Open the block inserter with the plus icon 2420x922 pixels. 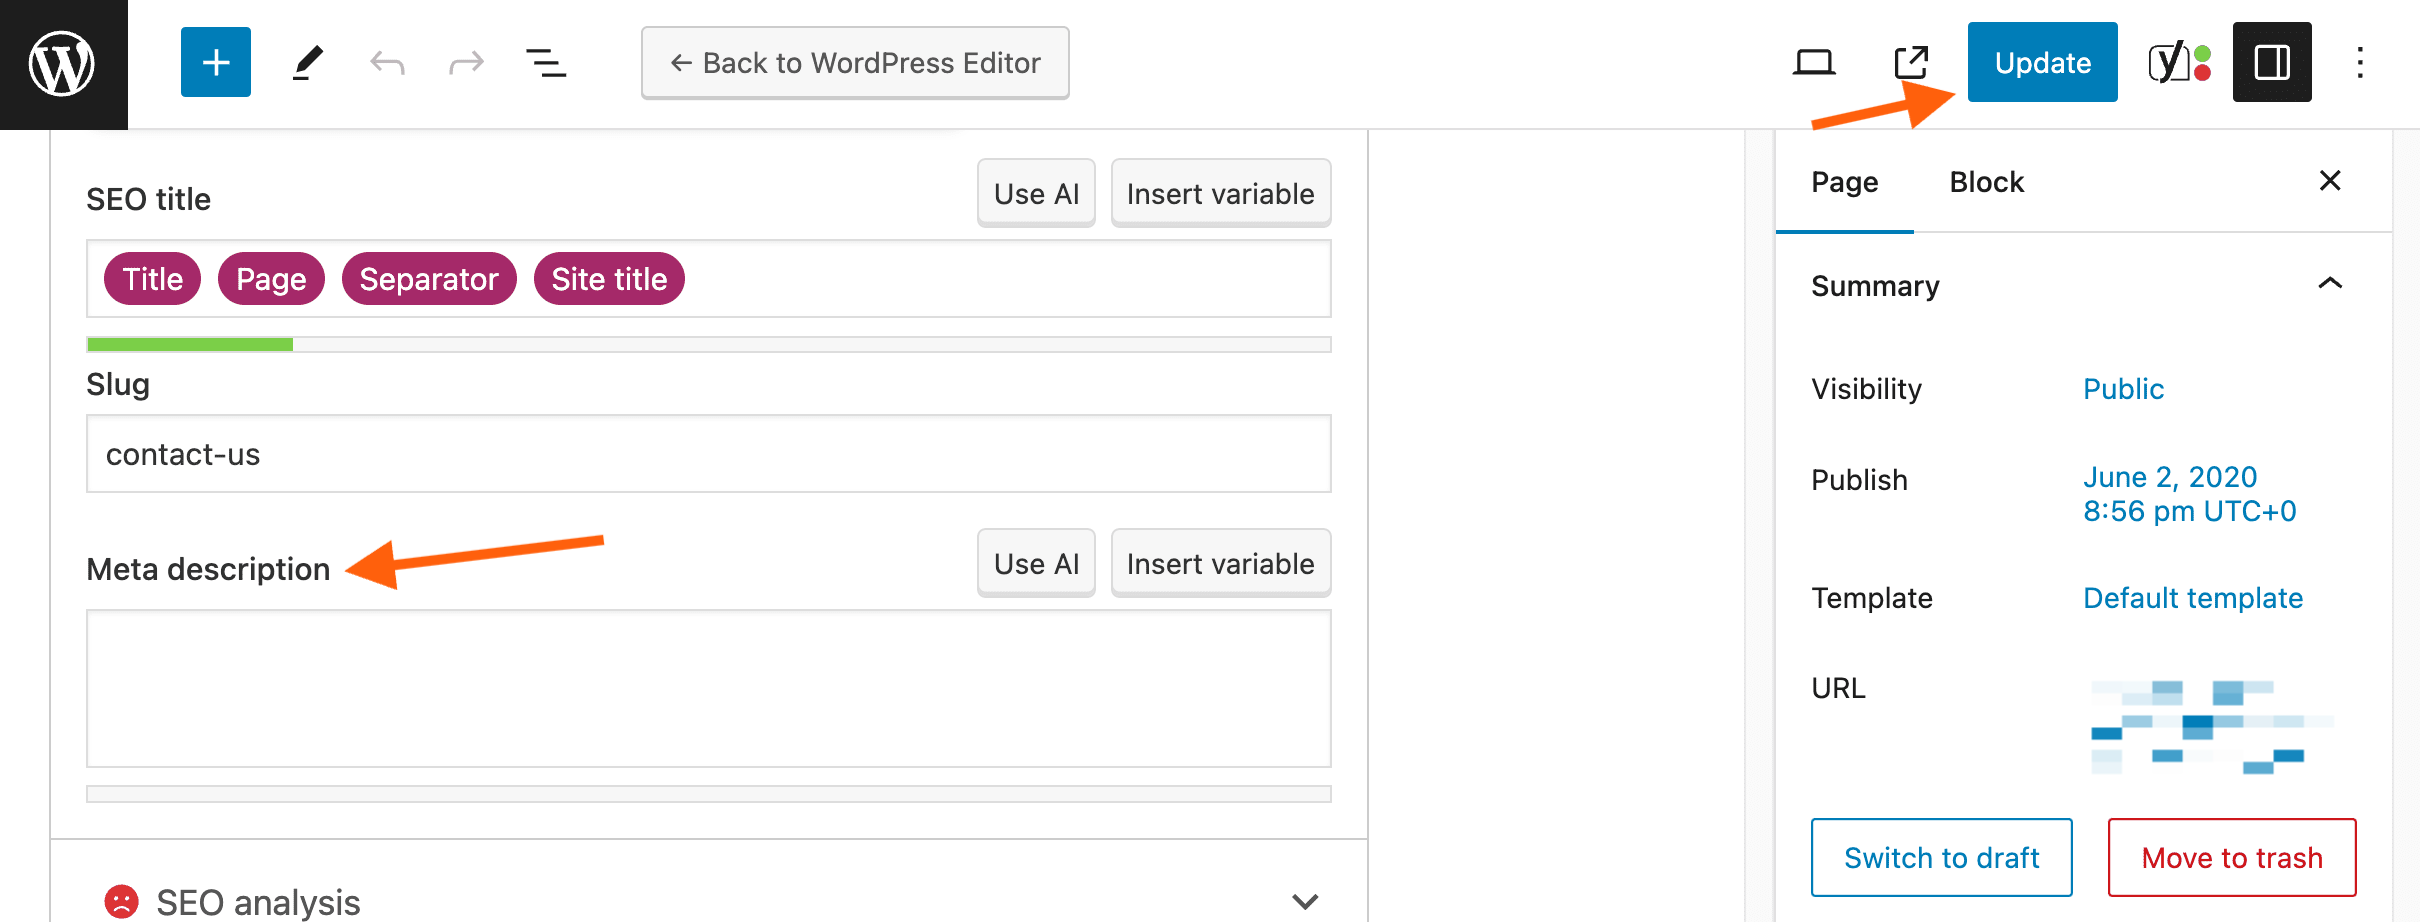coord(215,62)
